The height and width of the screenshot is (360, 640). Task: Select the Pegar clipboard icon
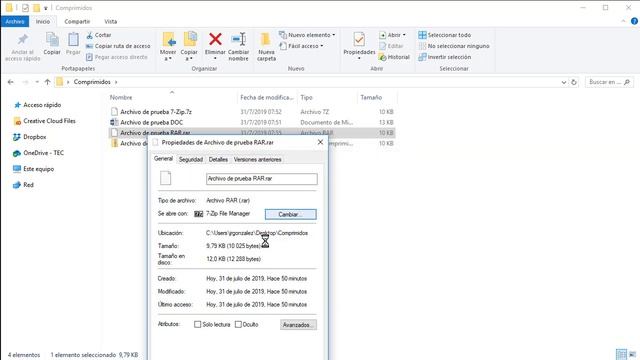pos(73,44)
